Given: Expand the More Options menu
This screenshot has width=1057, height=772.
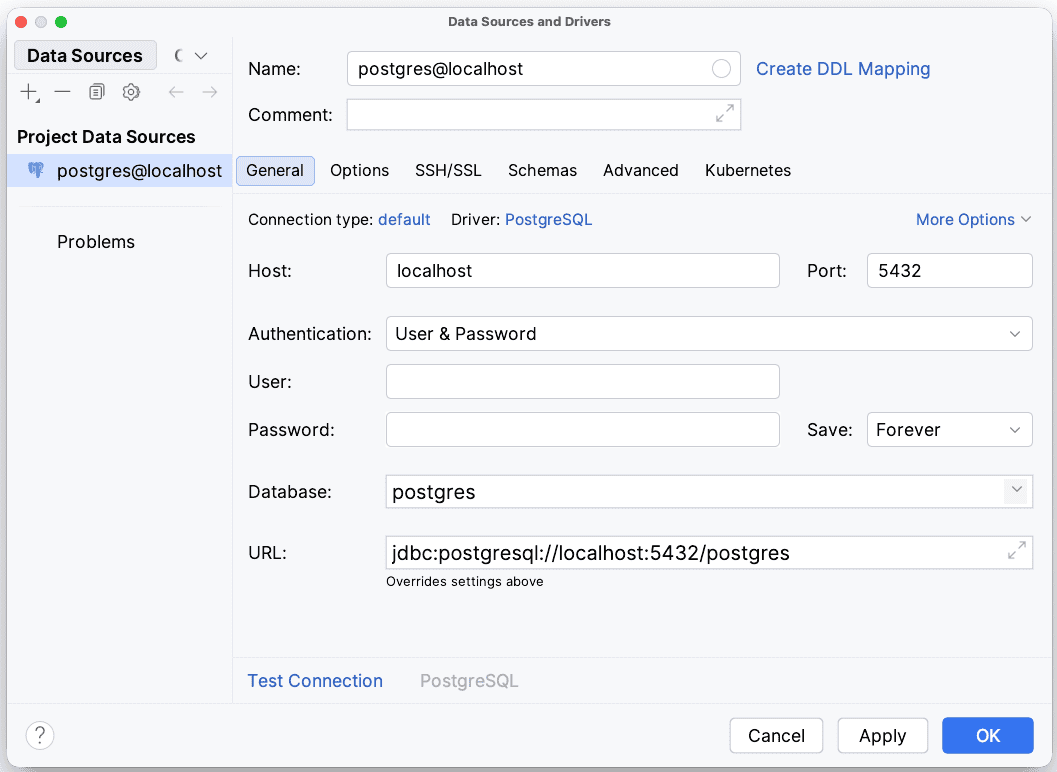Looking at the screenshot, I should [972, 220].
